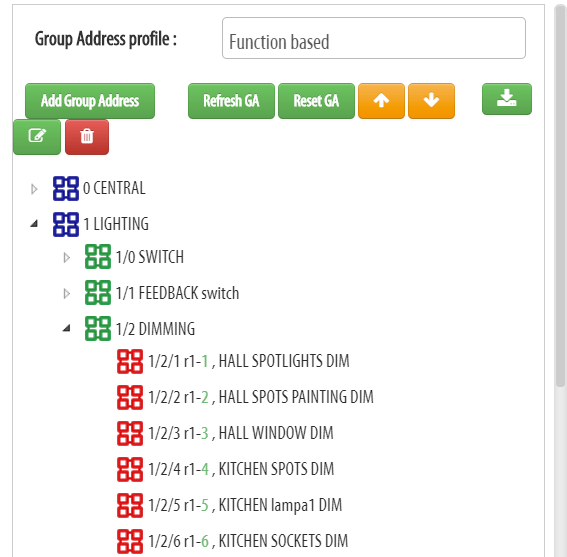Image resolution: width=567 pixels, height=557 pixels.
Task: Collapse the 1 LIGHTING main group
Action: [34, 224]
